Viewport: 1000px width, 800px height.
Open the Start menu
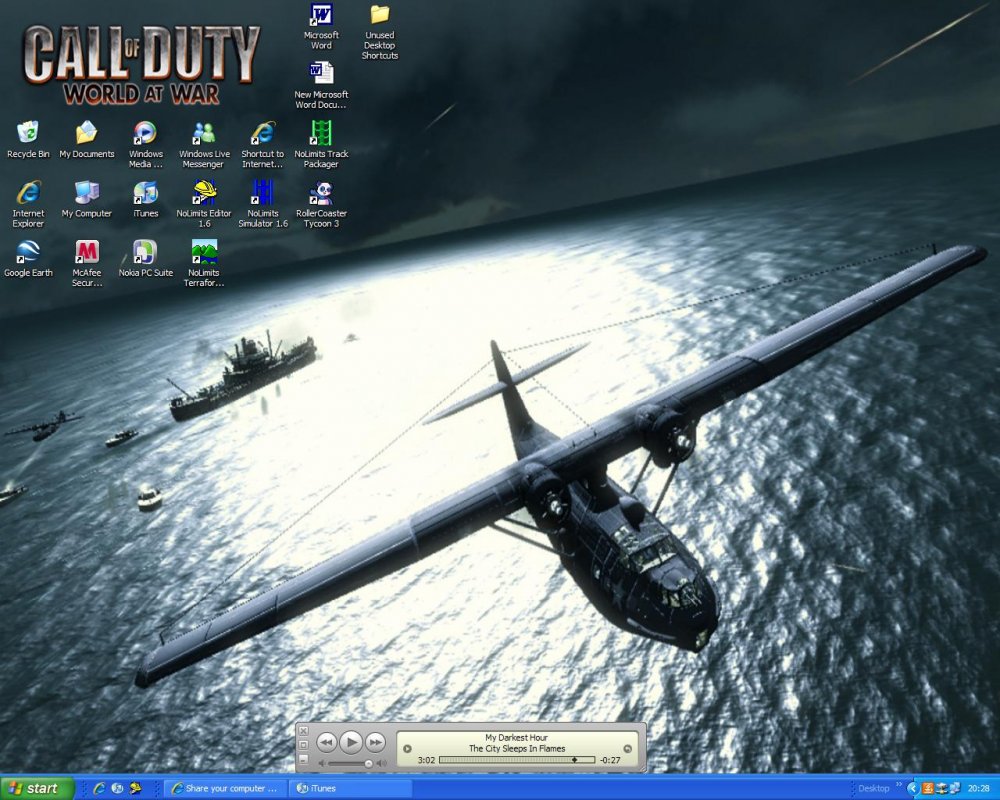click(x=38, y=788)
